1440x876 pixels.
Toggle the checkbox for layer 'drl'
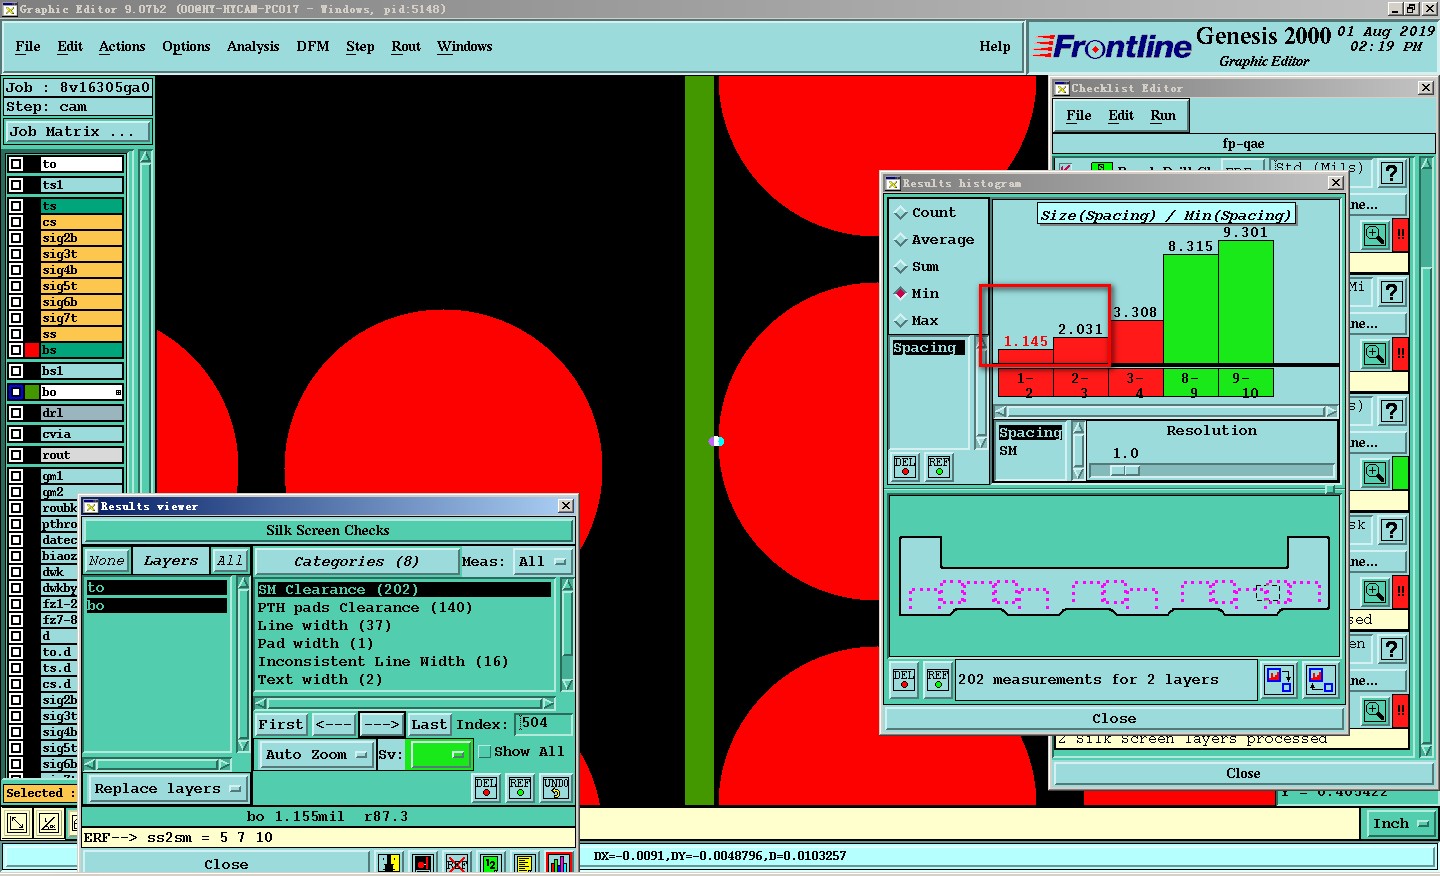click(16, 413)
